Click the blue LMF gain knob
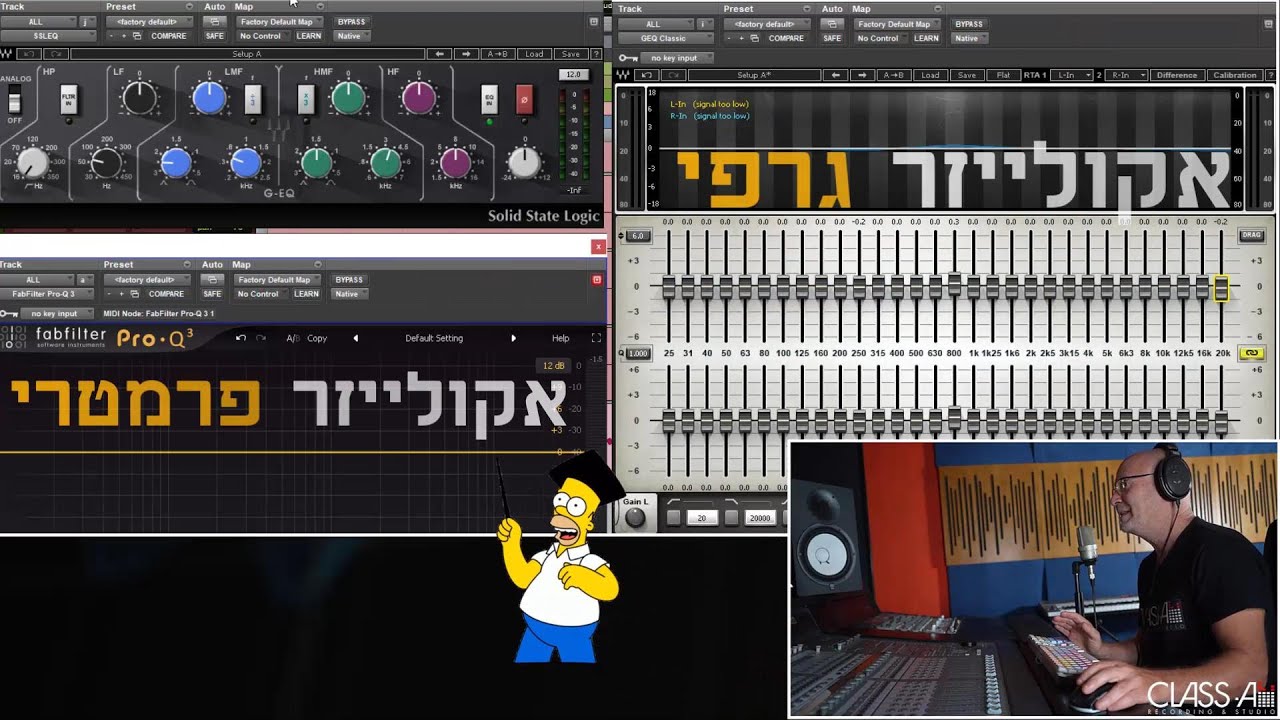The image size is (1280, 720). 208,98
